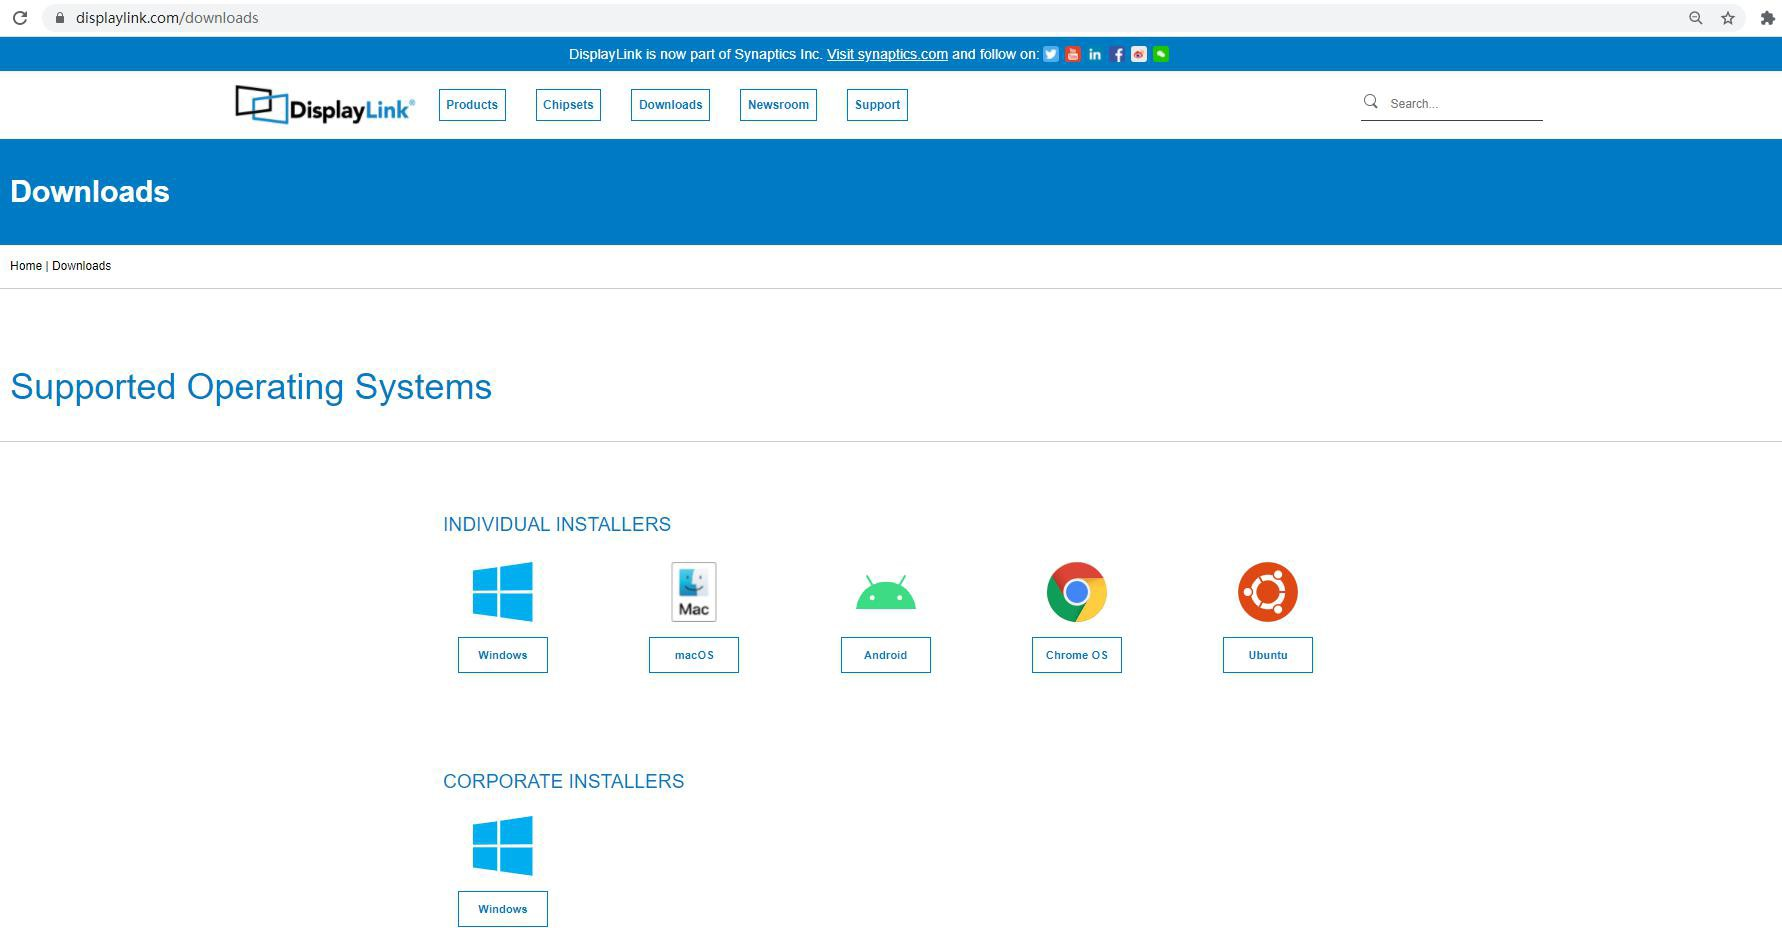Open the Weibo social icon
The height and width of the screenshot is (928, 1782).
(x=1139, y=54)
